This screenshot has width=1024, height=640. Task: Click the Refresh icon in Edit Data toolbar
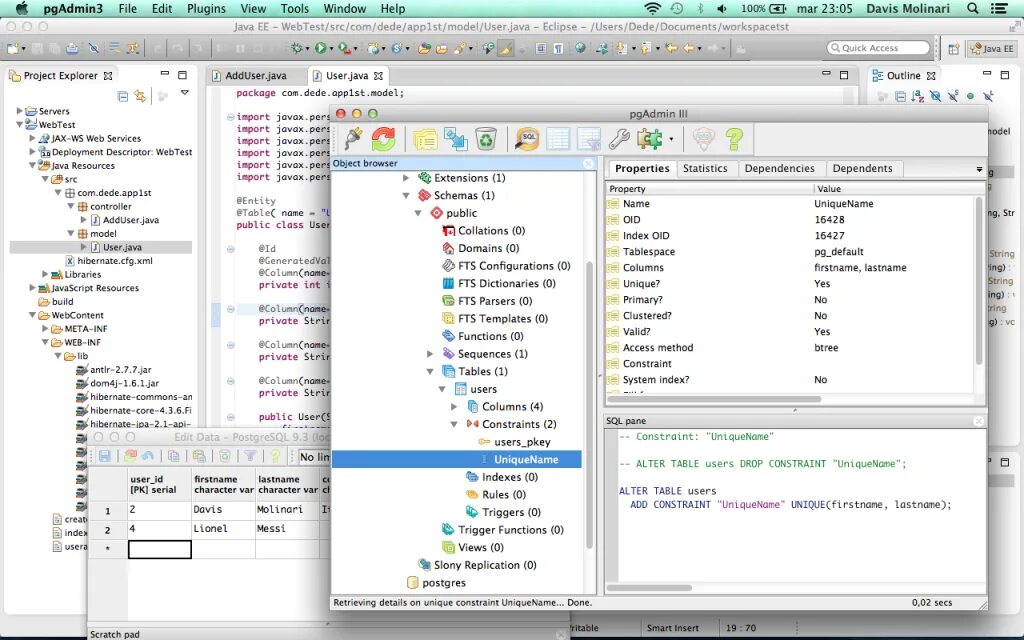pos(130,456)
